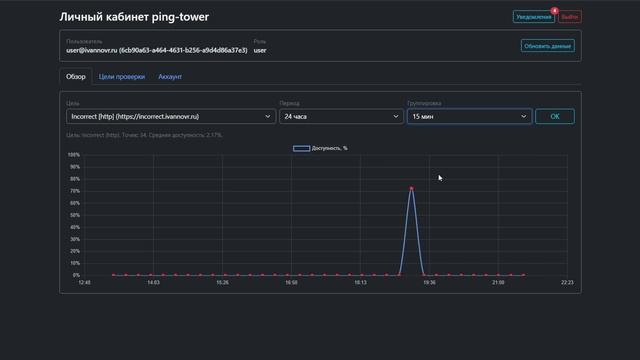
Task: Click the 19:36 time axis label
Action: [429, 282]
